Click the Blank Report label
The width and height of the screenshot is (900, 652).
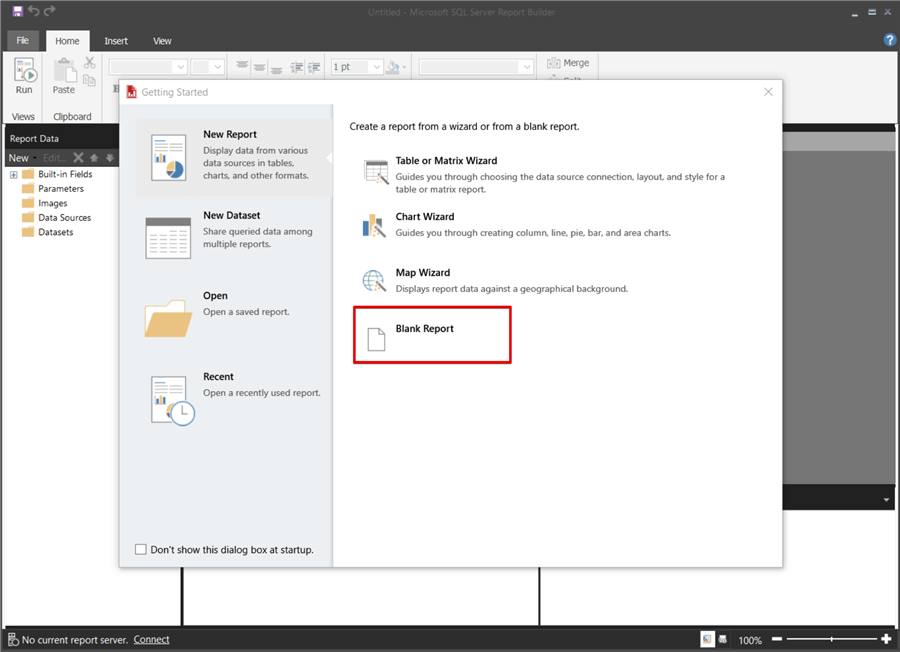(x=424, y=328)
